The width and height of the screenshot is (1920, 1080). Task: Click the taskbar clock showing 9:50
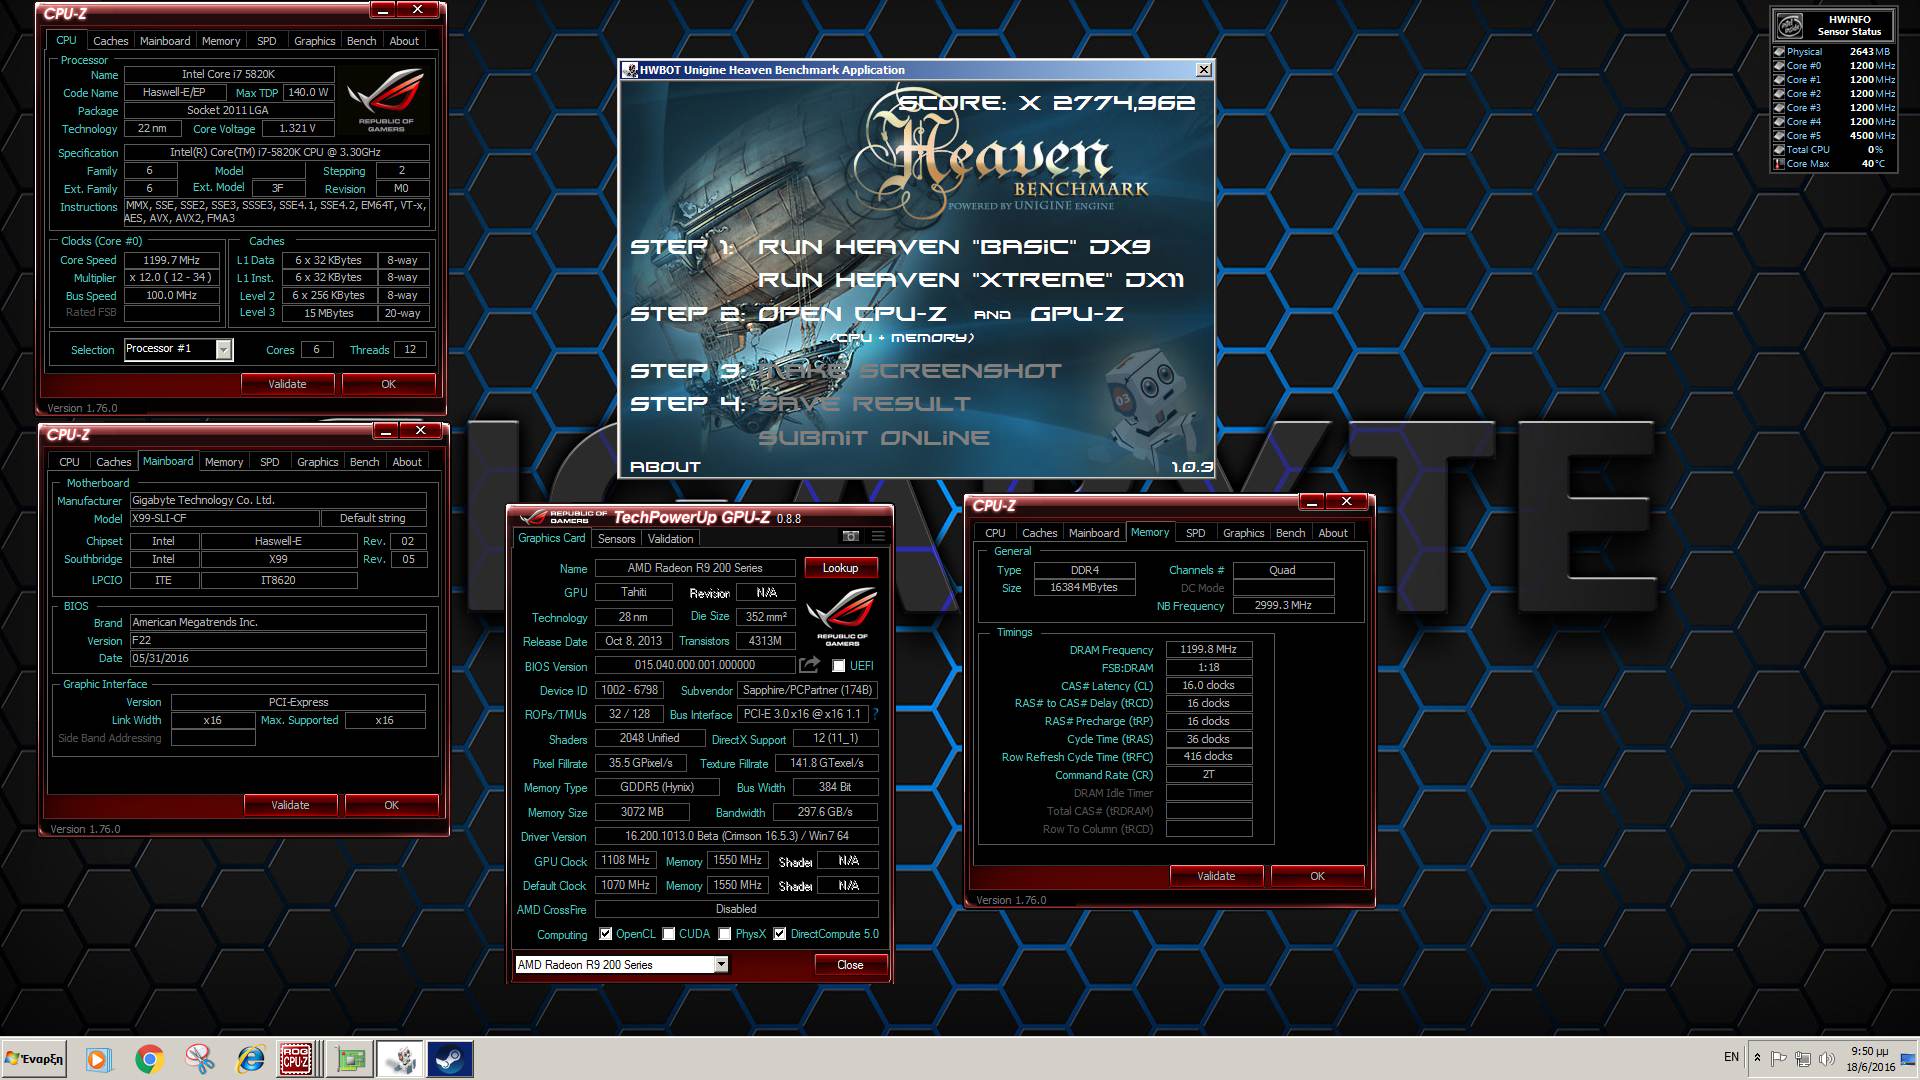[1869, 1059]
